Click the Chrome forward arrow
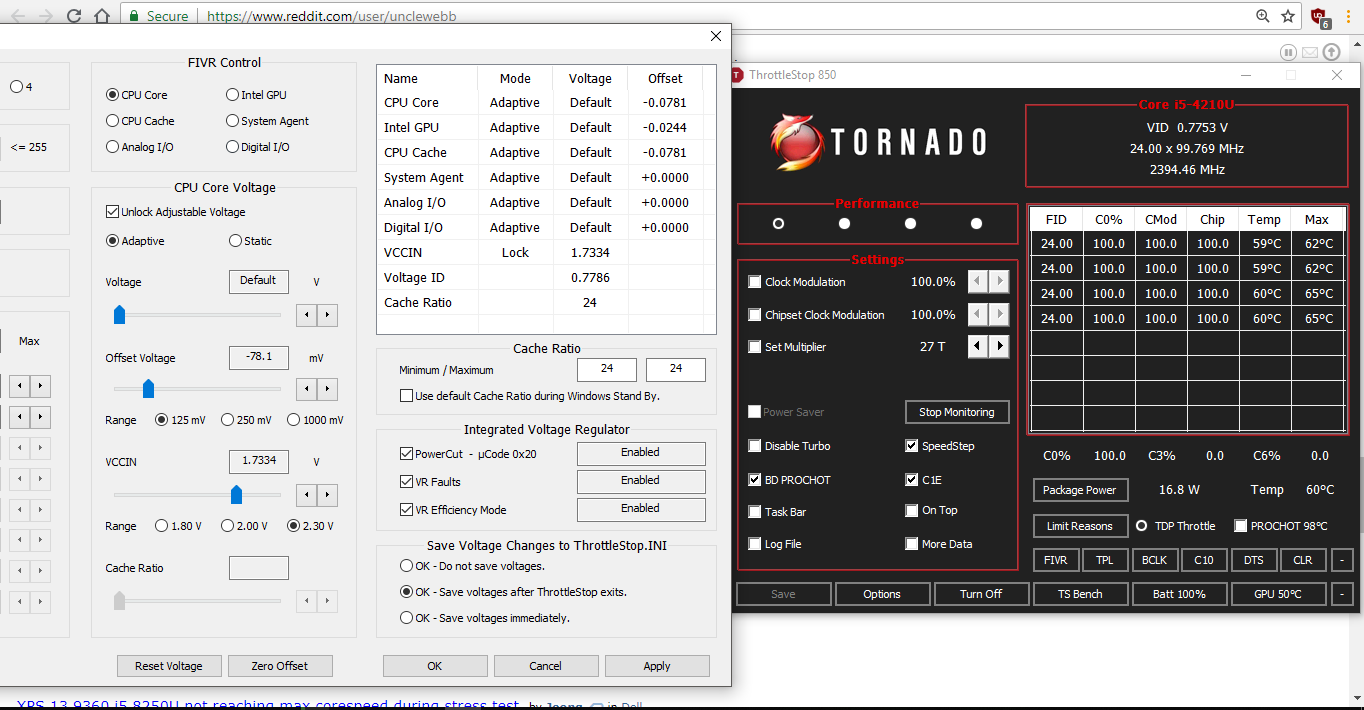 coord(44,16)
